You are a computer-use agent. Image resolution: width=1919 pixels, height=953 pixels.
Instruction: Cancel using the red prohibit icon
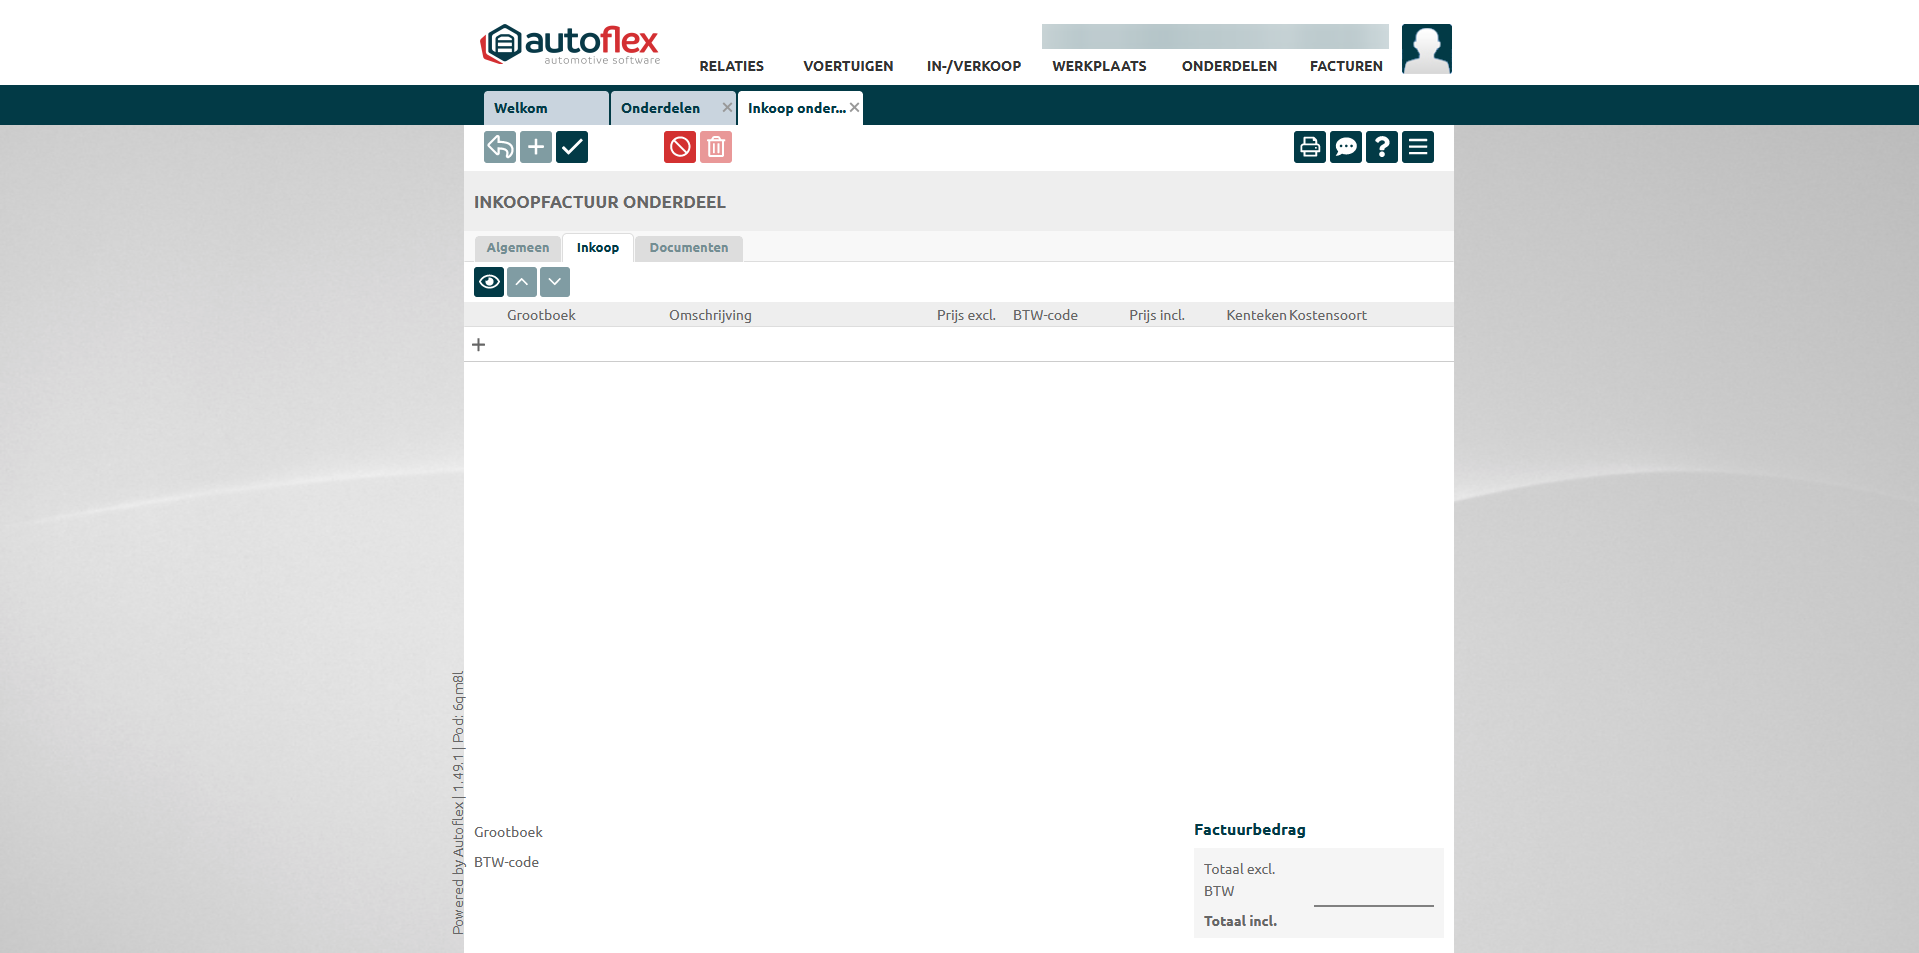680,147
